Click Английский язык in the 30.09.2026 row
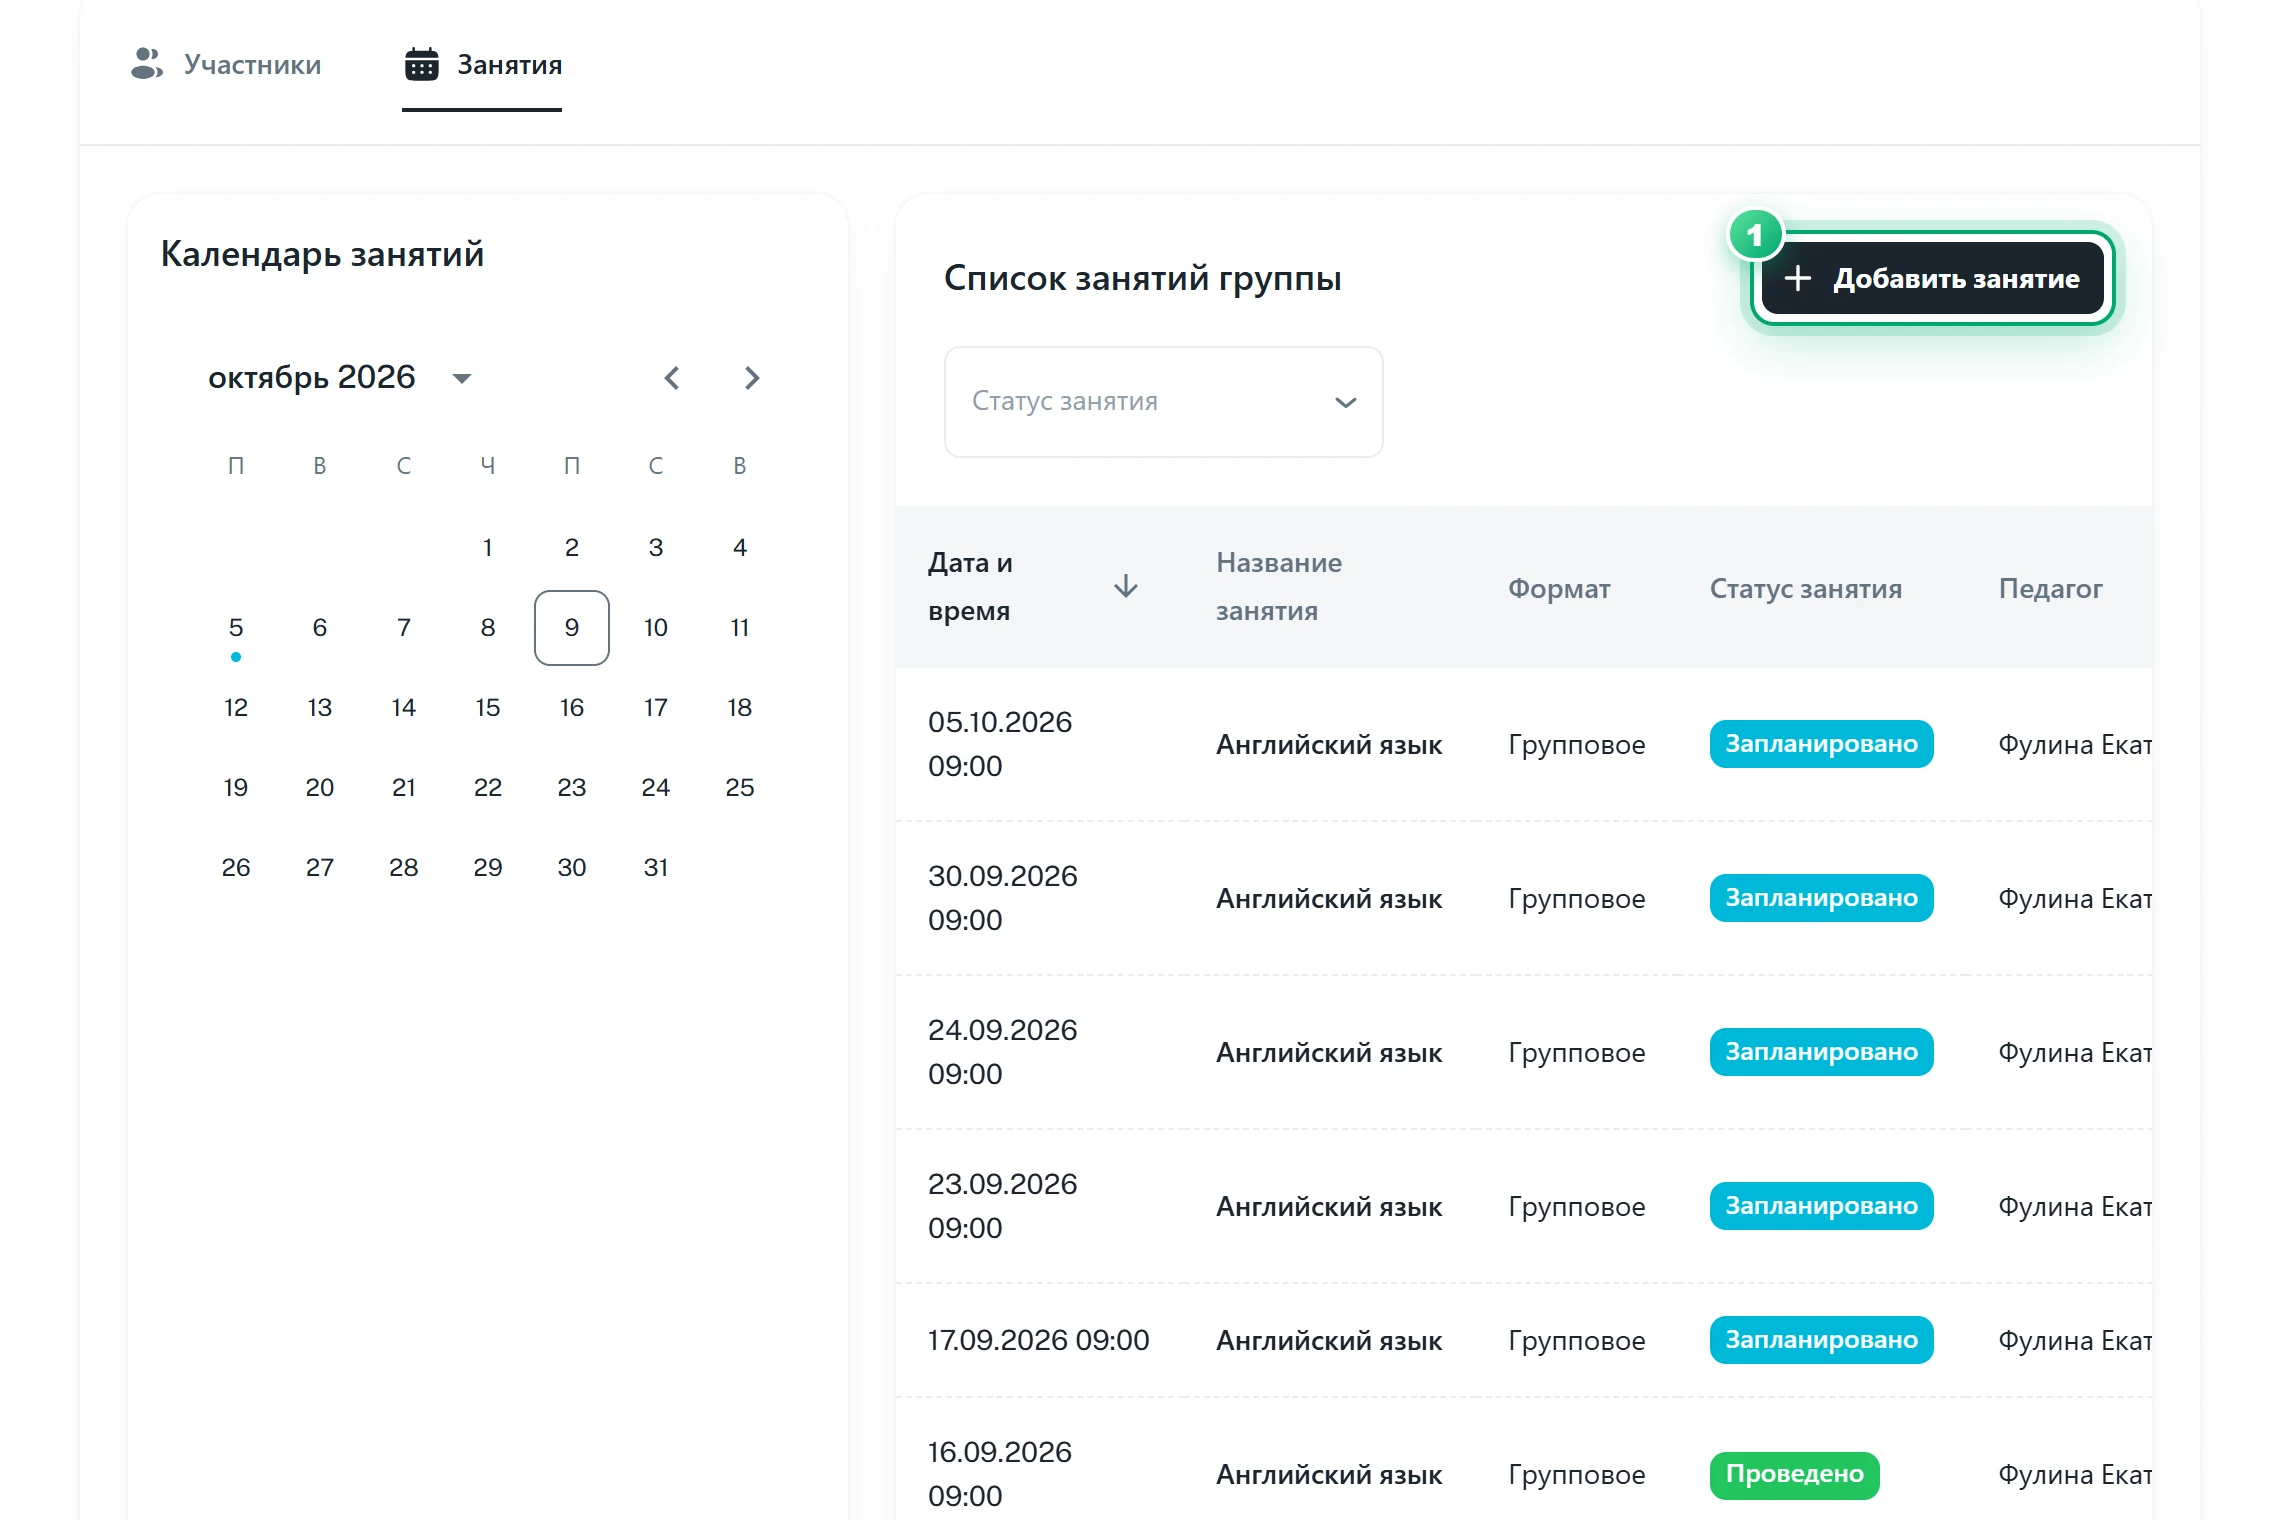The image size is (2280, 1520). coord(1329,898)
